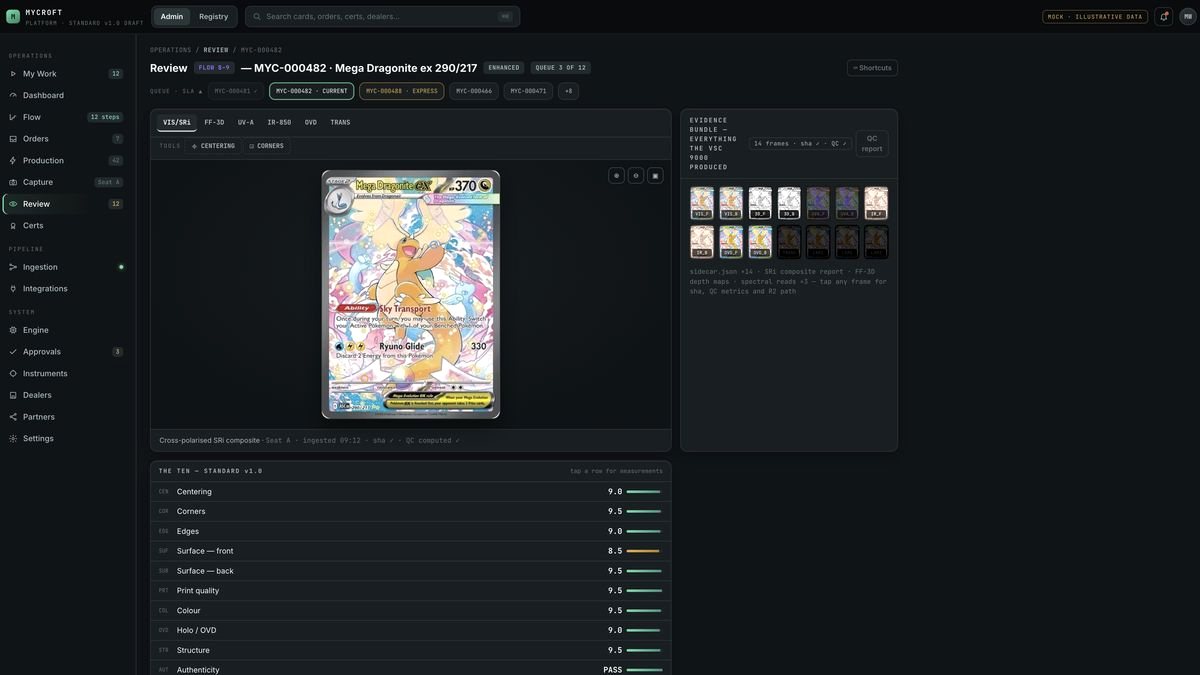Click the zoom-in icon above the card viewer
Image resolution: width=1200 pixels, height=675 pixels.
click(x=616, y=175)
